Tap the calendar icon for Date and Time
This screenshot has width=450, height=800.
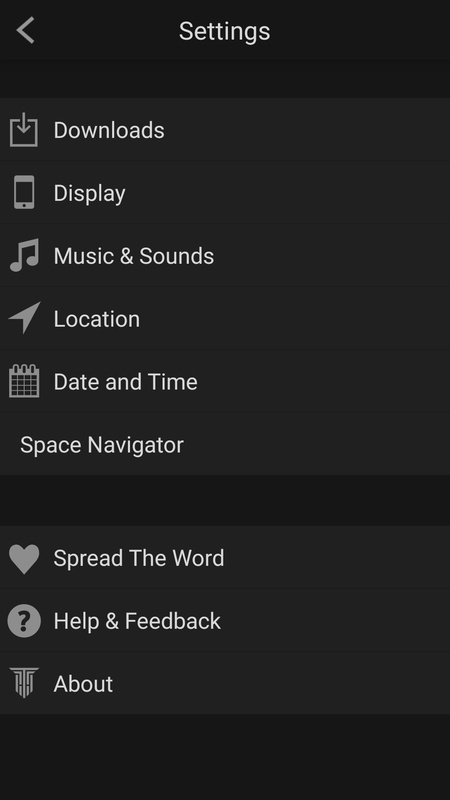point(24,381)
